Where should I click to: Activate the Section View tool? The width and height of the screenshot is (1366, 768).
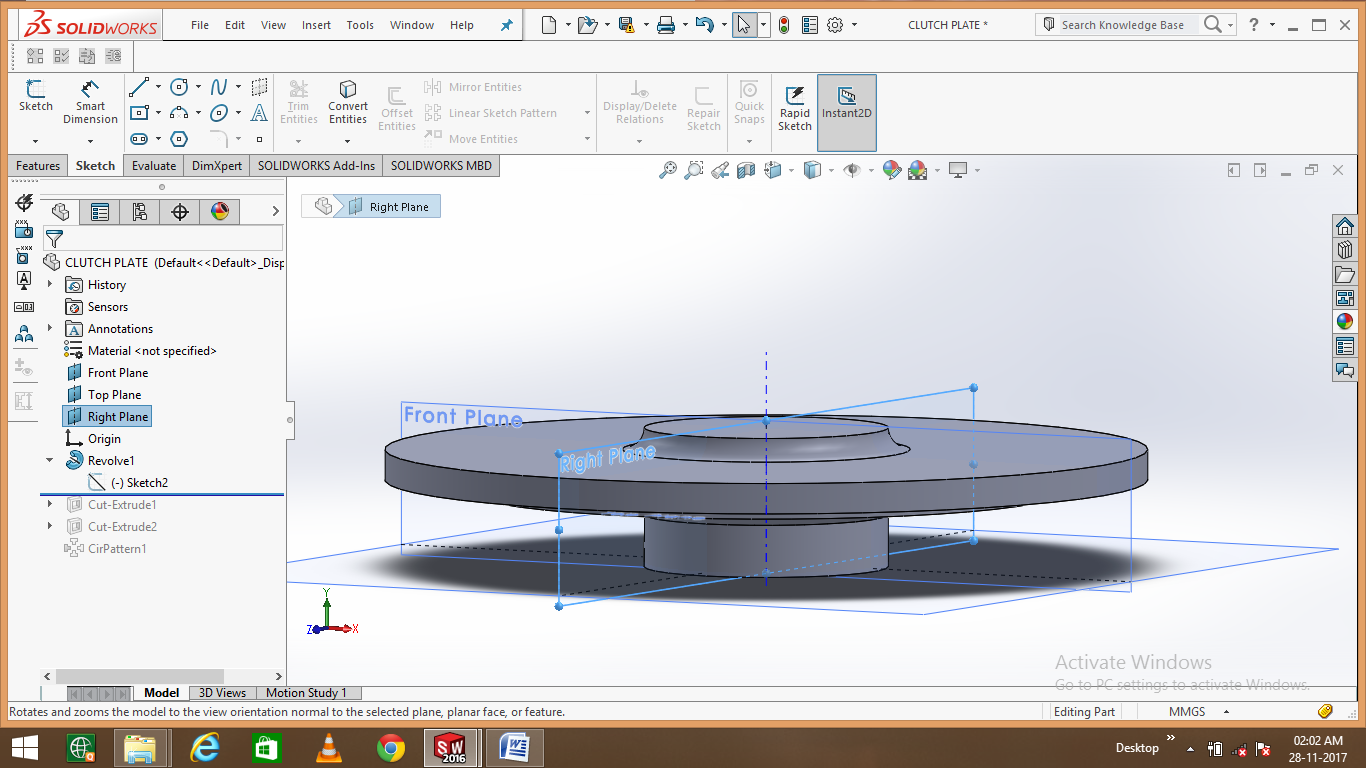[746, 170]
